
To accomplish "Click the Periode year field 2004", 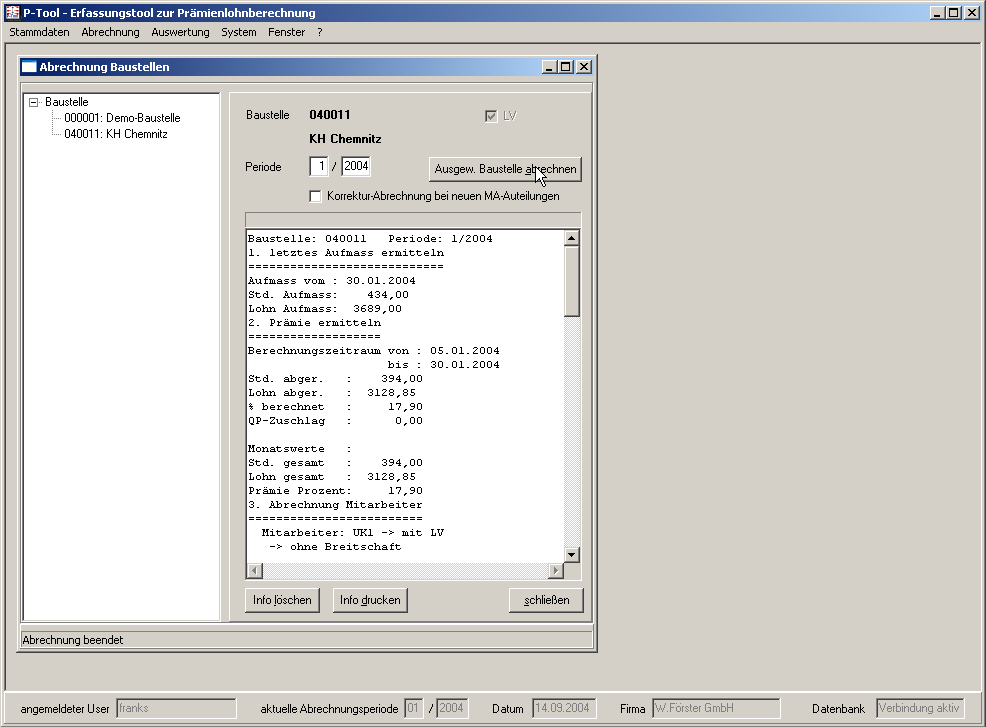I will click(x=356, y=167).
